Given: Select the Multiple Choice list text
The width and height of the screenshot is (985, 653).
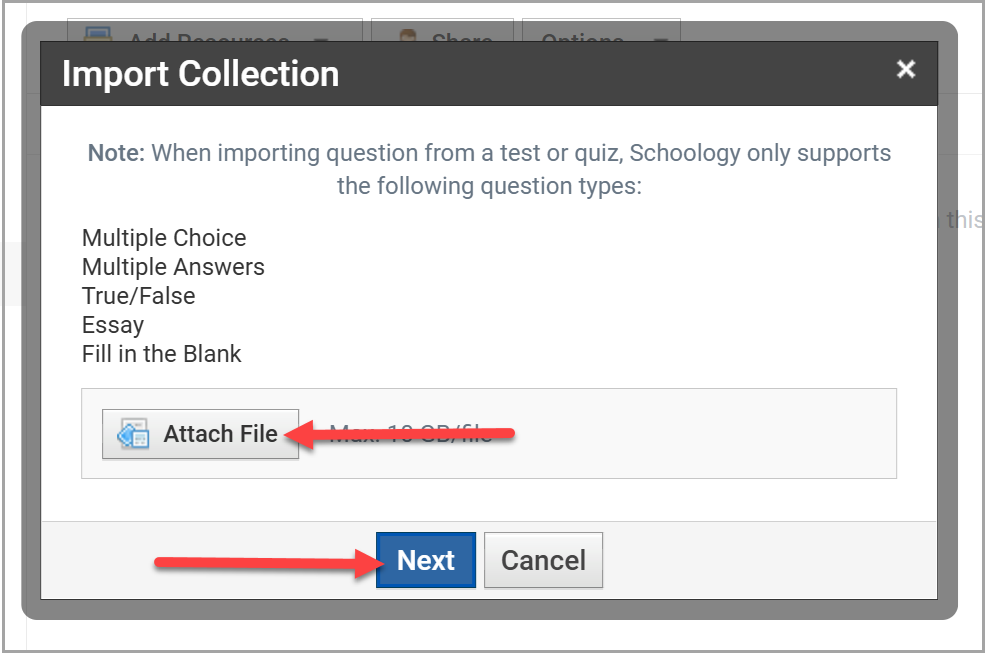Looking at the screenshot, I should pyautogui.click(x=164, y=238).
